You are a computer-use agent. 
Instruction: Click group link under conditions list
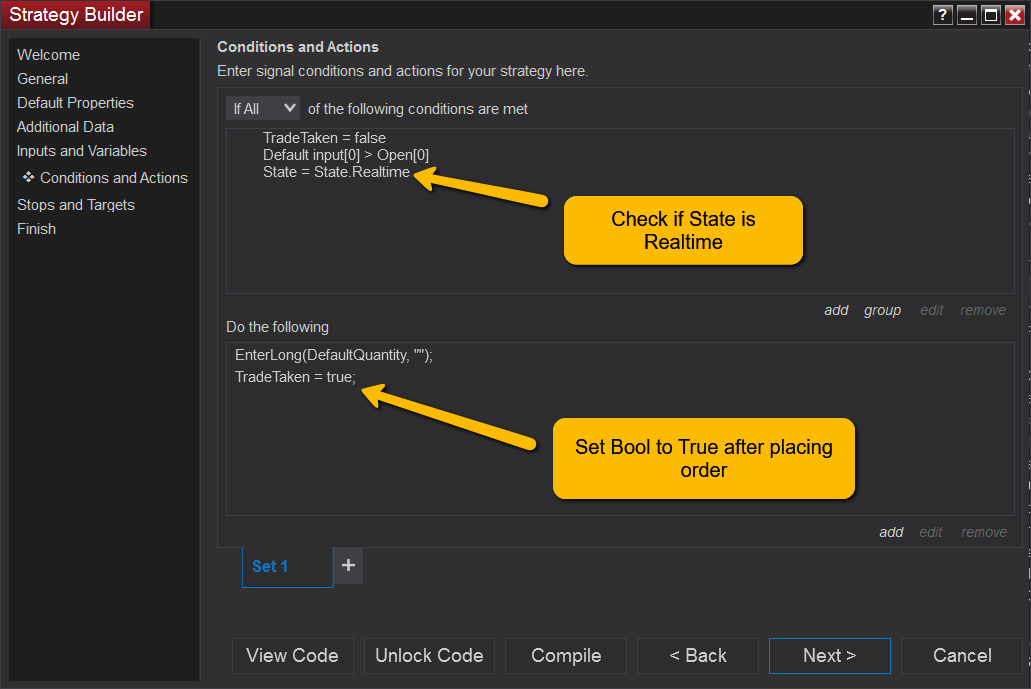tap(882, 310)
